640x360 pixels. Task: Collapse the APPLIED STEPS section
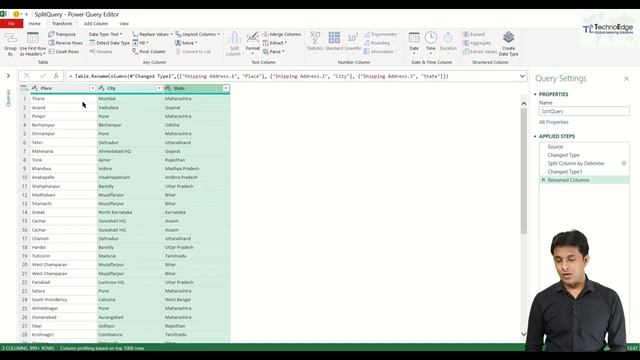[535, 136]
